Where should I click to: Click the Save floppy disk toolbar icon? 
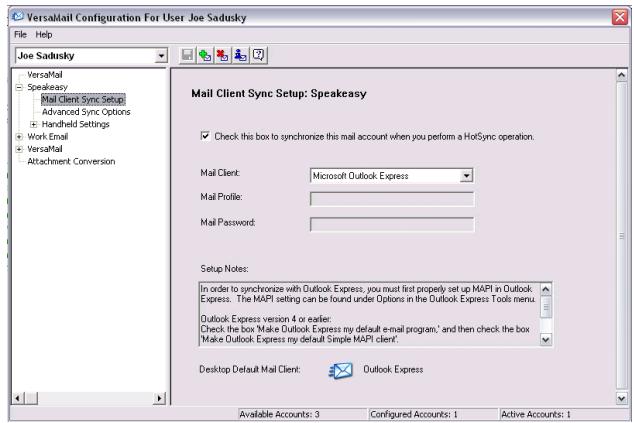pos(187,55)
